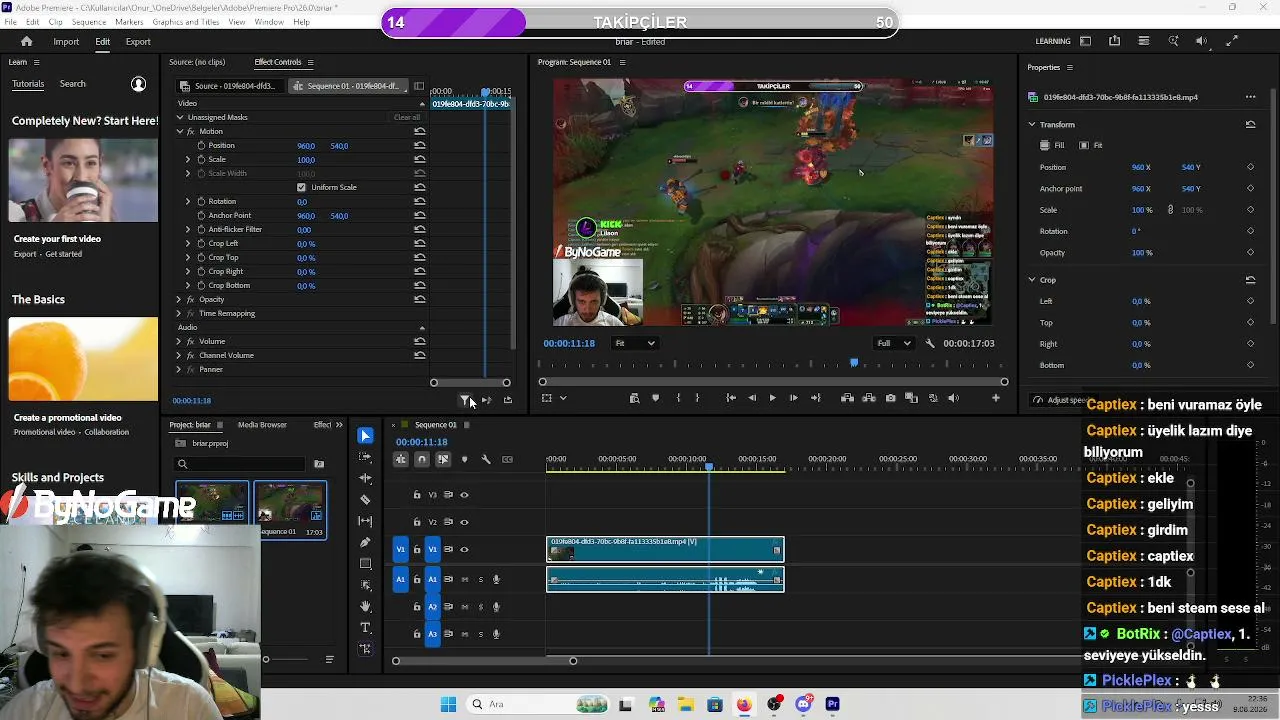Select the Pen tool
This screenshot has height=720, width=1280.
(x=365, y=542)
